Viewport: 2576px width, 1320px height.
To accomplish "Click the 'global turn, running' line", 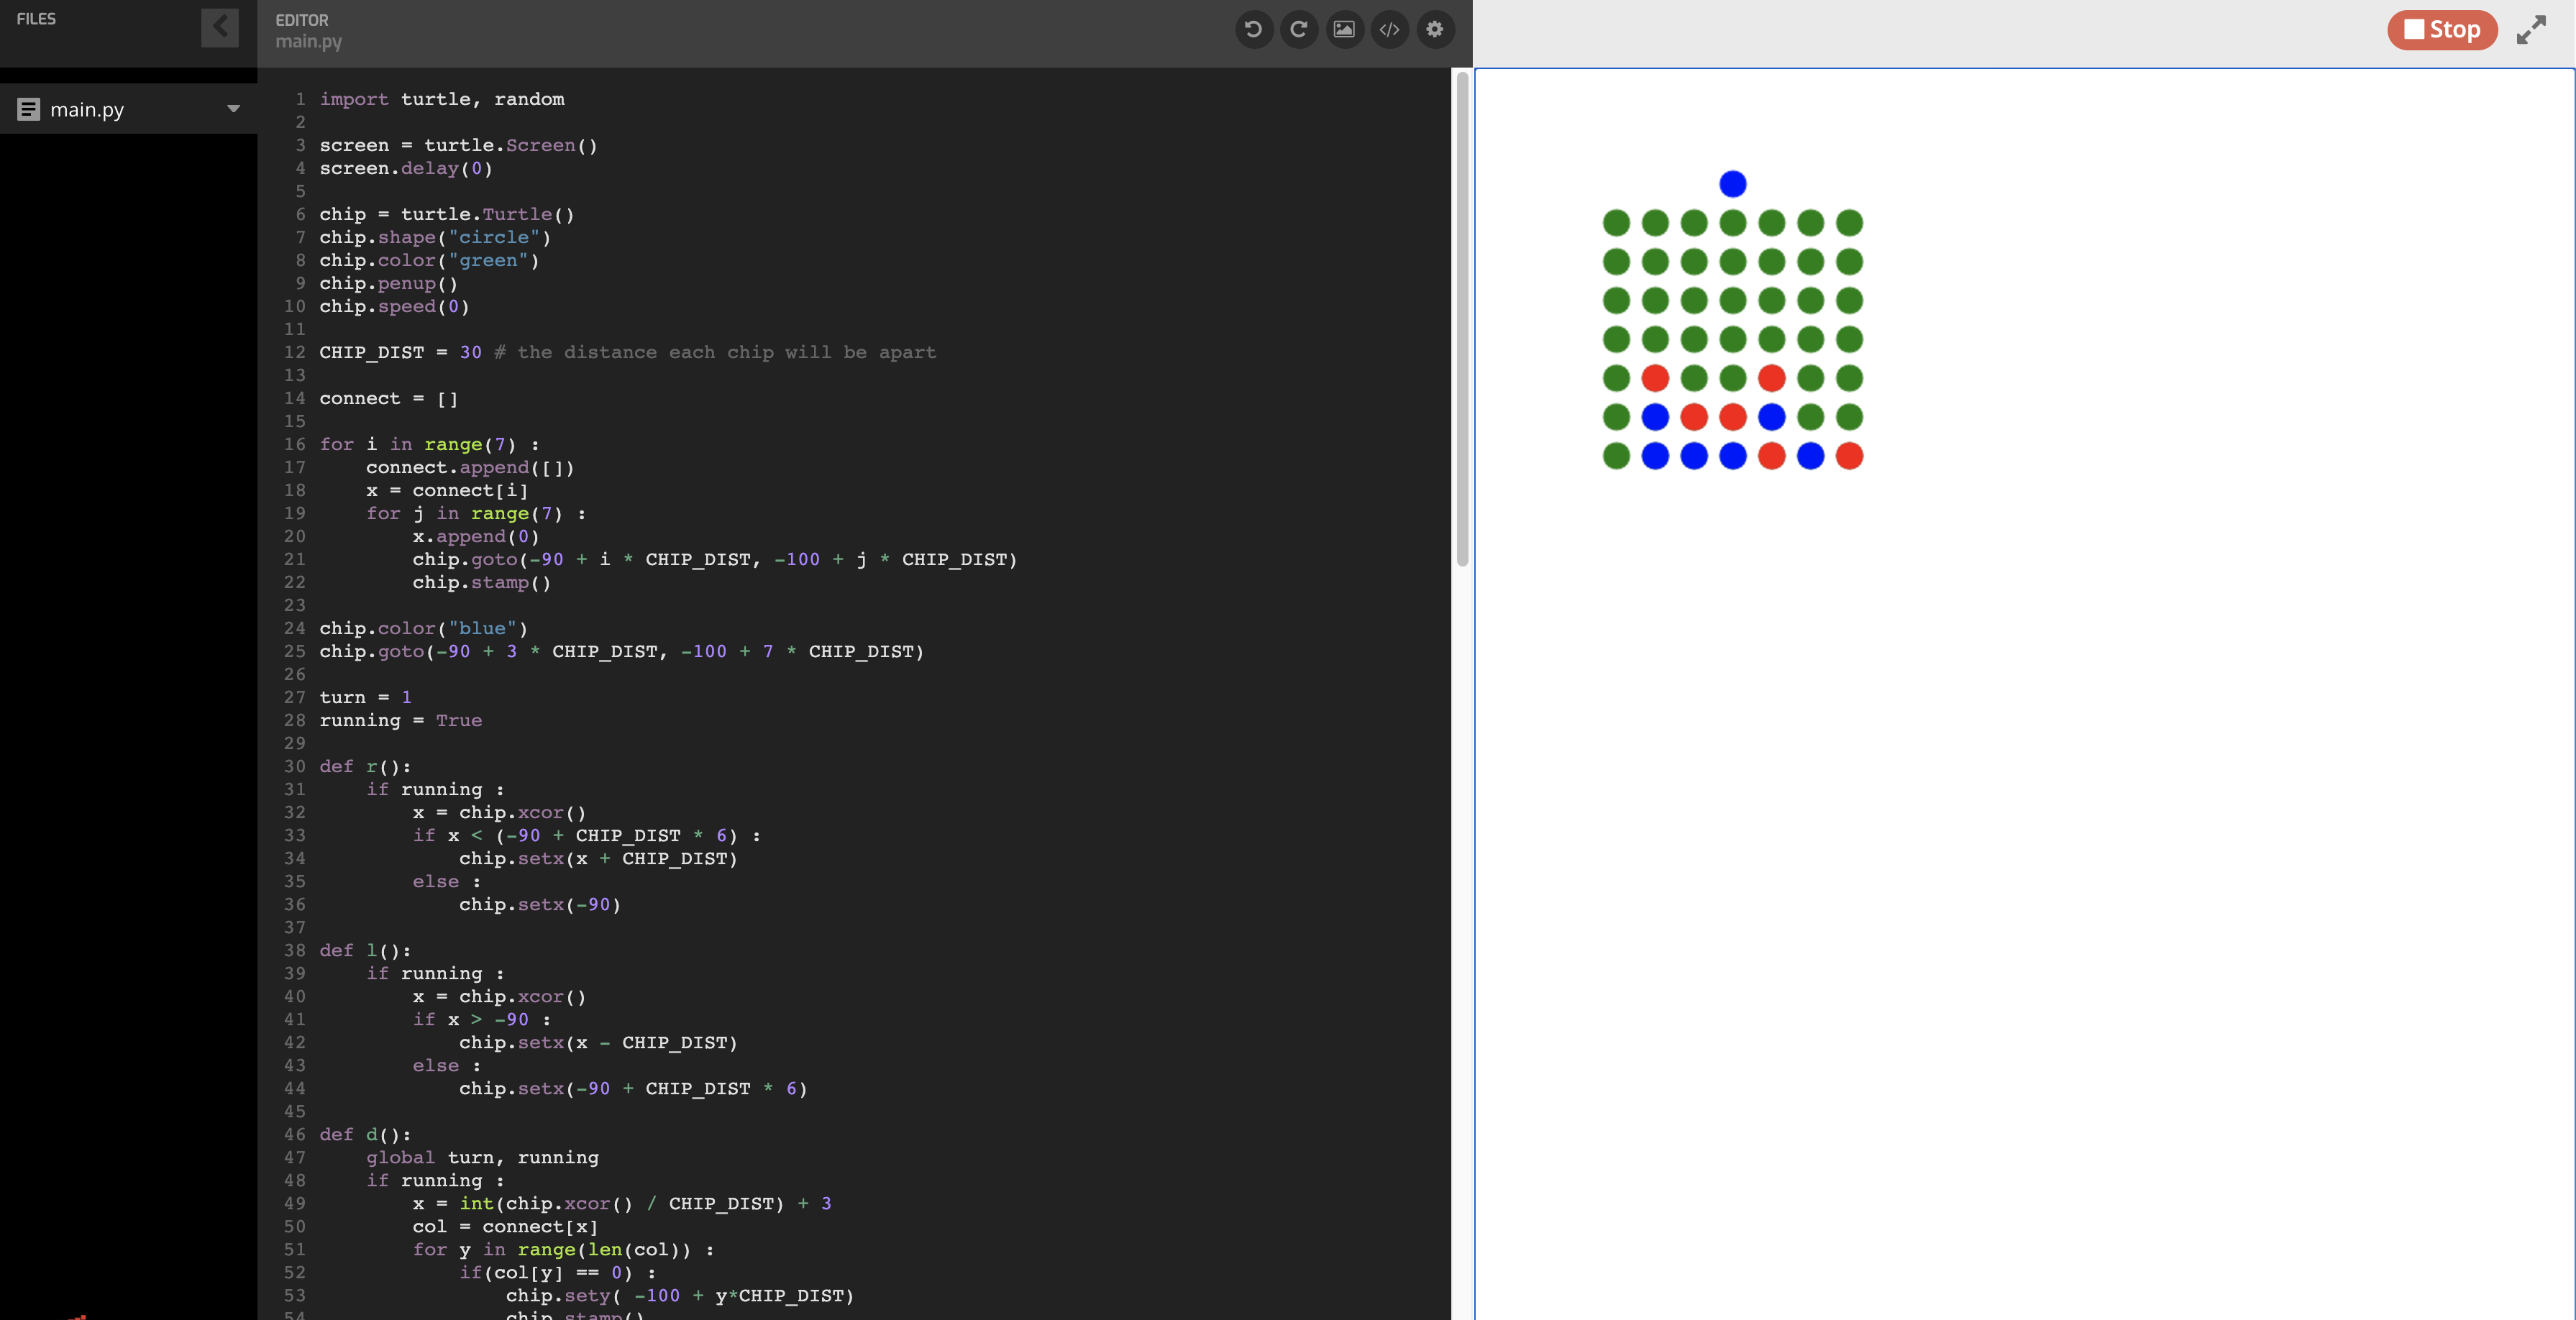I will pyautogui.click(x=482, y=1157).
